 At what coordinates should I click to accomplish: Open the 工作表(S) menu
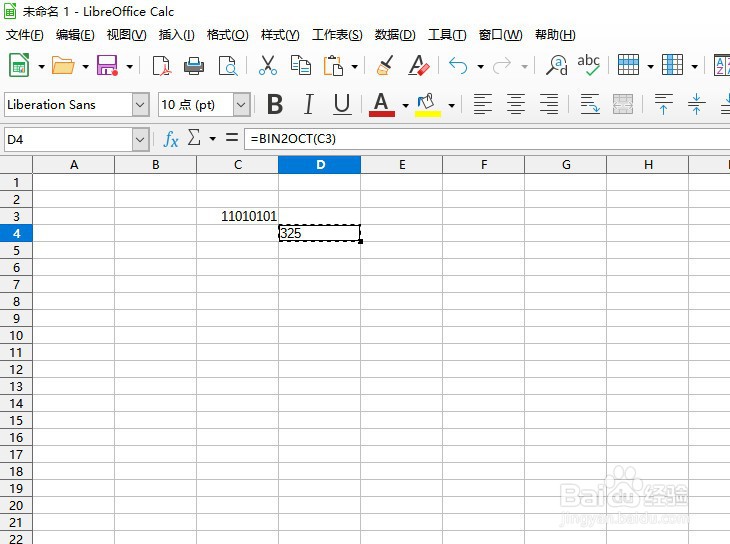click(337, 34)
